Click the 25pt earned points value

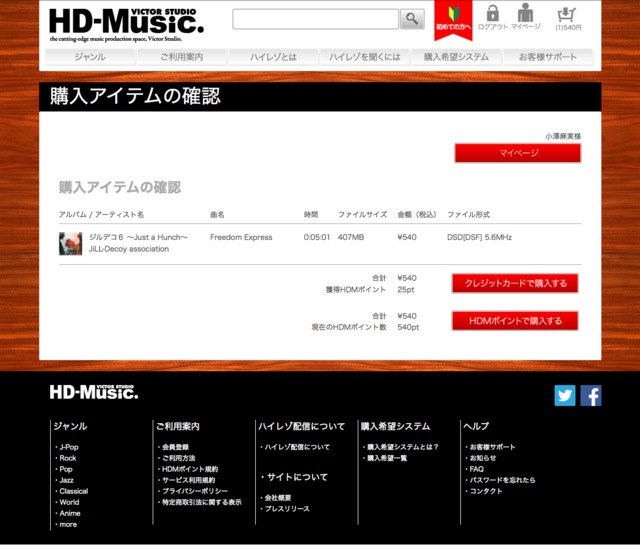406,290
